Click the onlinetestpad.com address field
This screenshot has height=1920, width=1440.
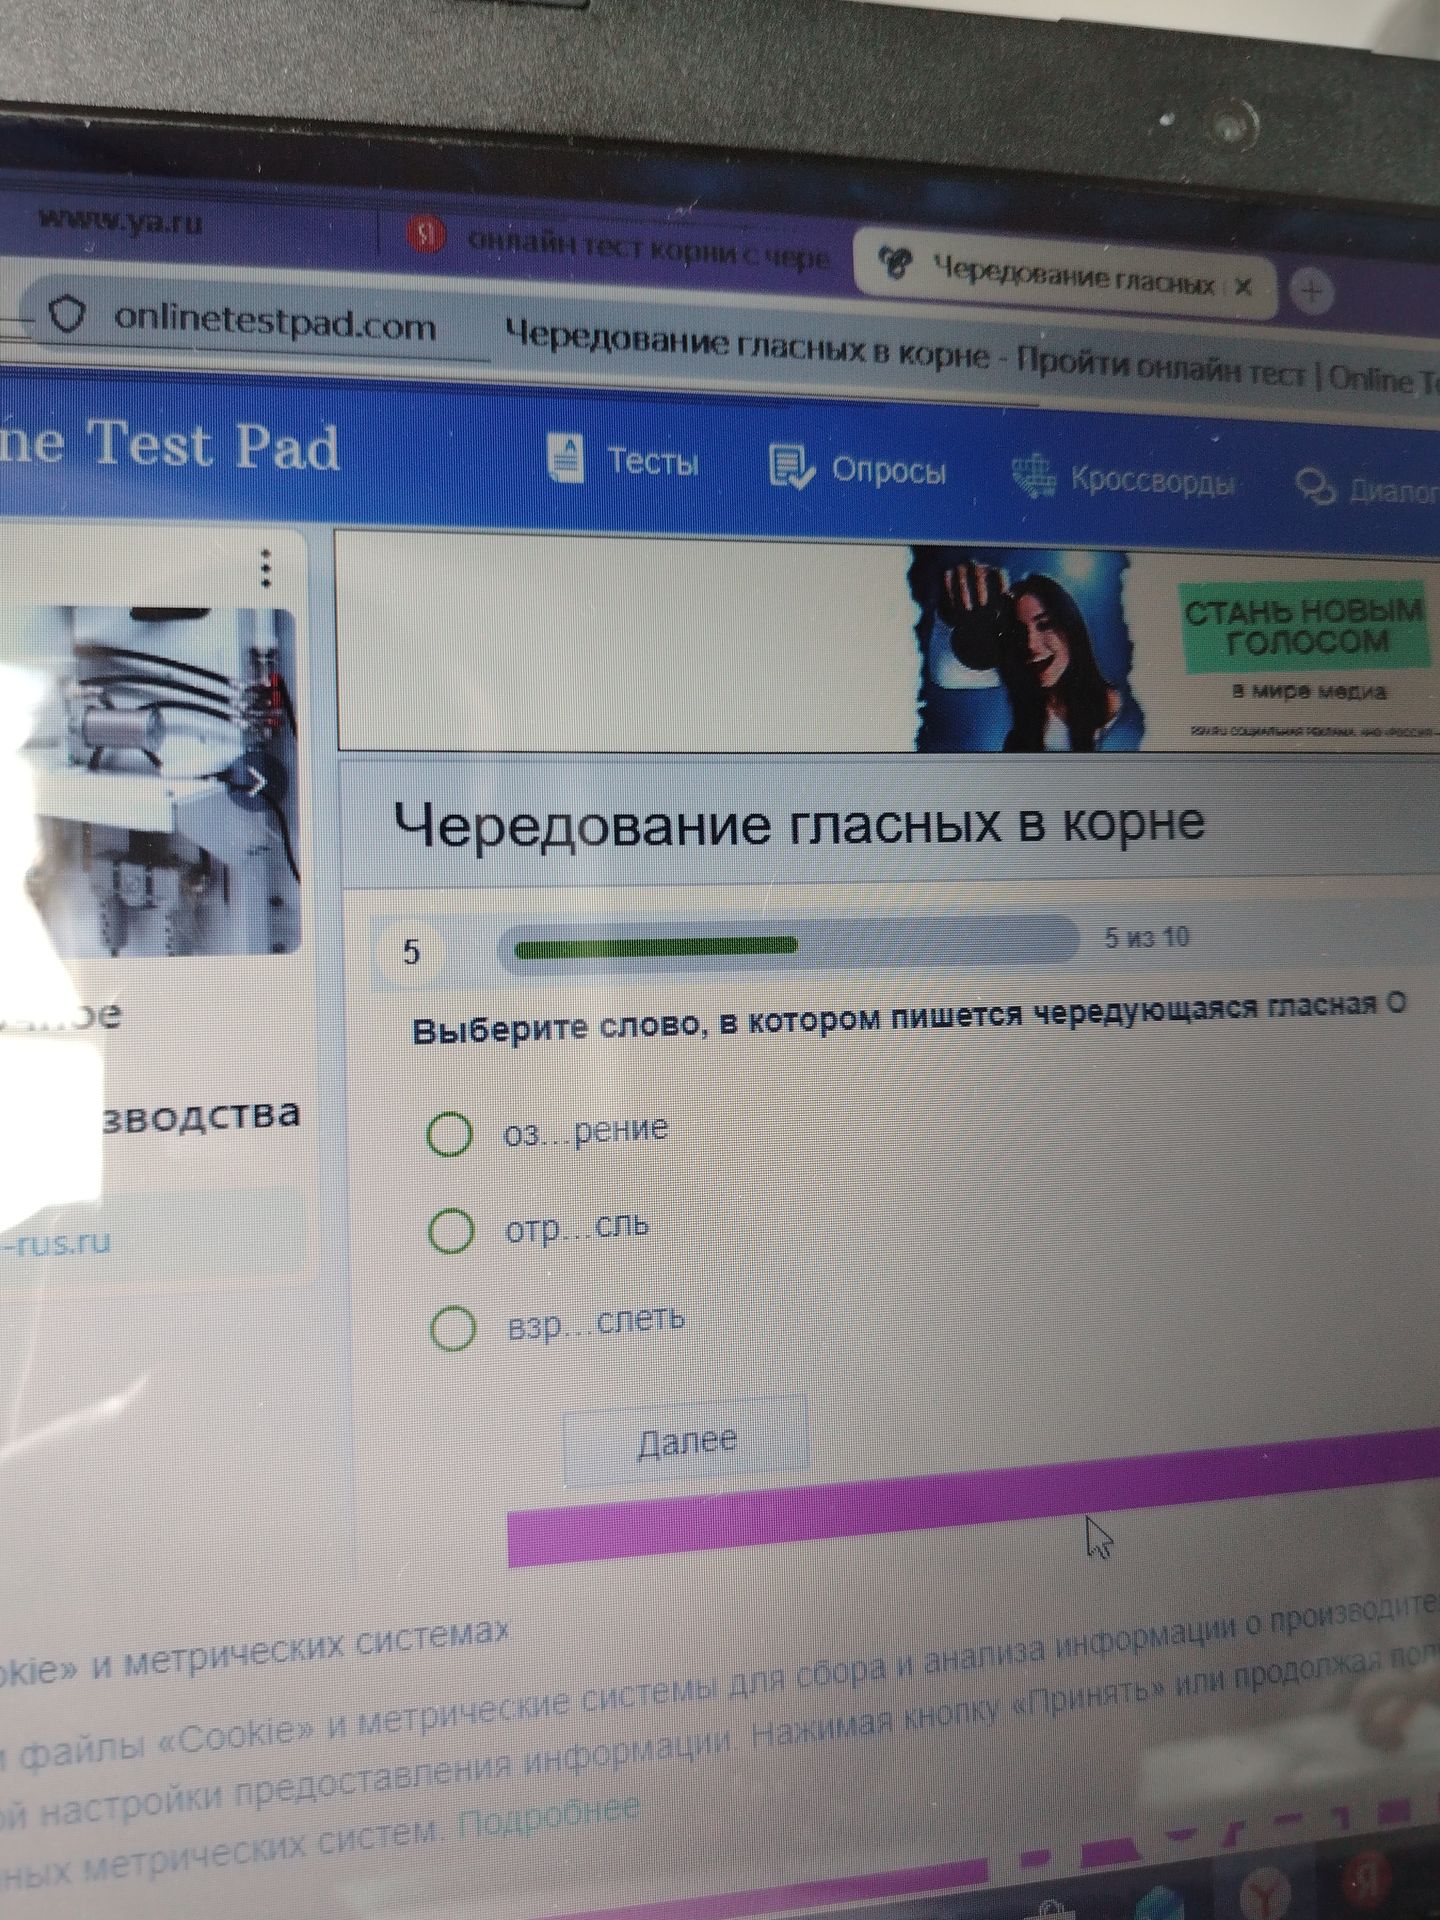(x=275, y=324)
